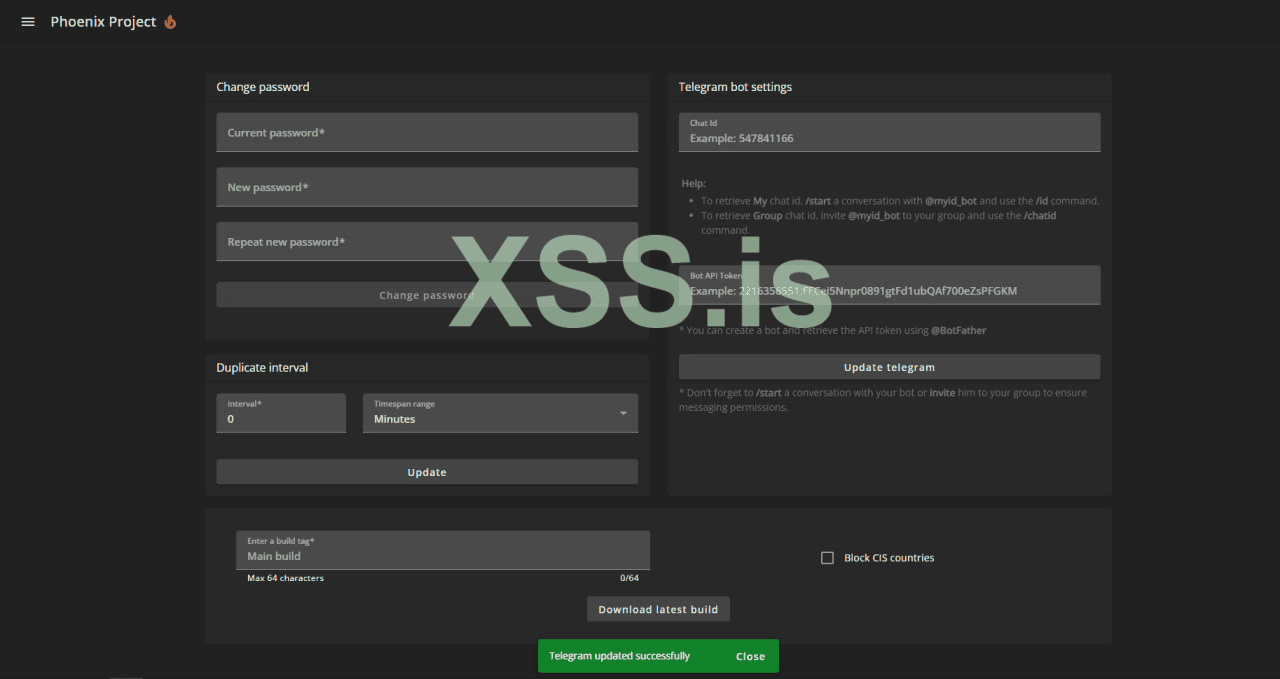Click the Update telegram button

coord(889,367)
